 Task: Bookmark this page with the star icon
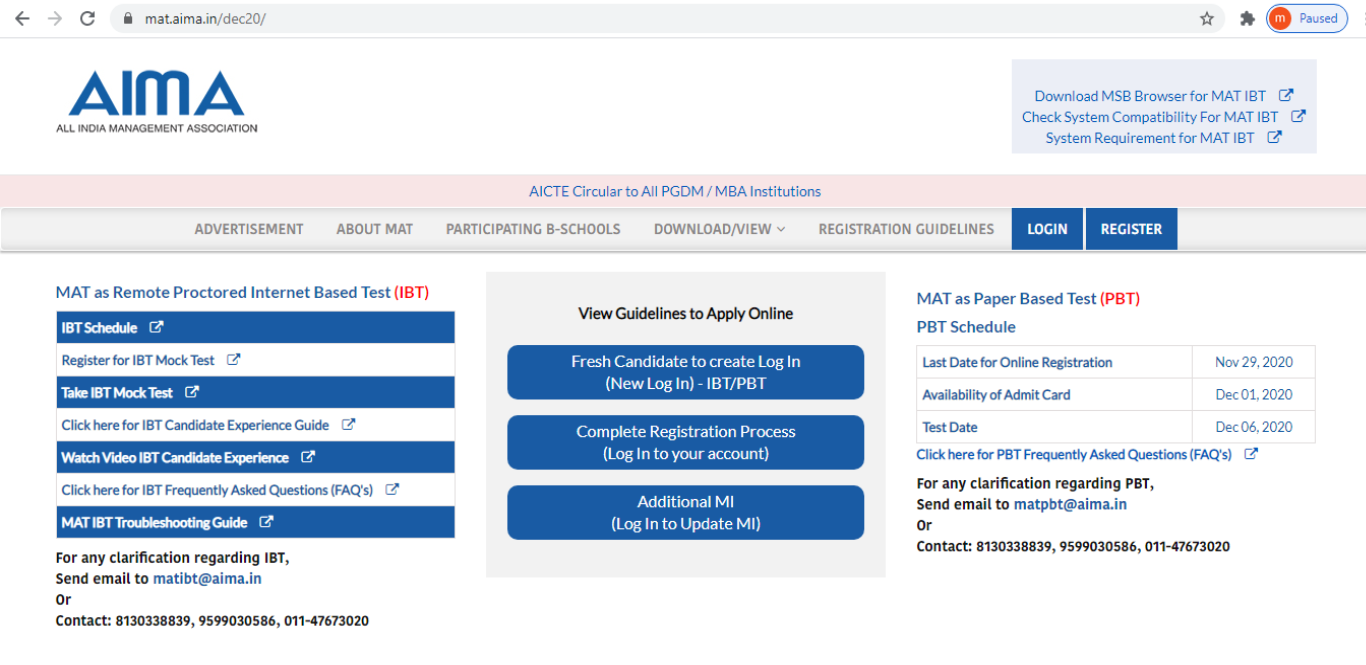tap(1206, 18)
